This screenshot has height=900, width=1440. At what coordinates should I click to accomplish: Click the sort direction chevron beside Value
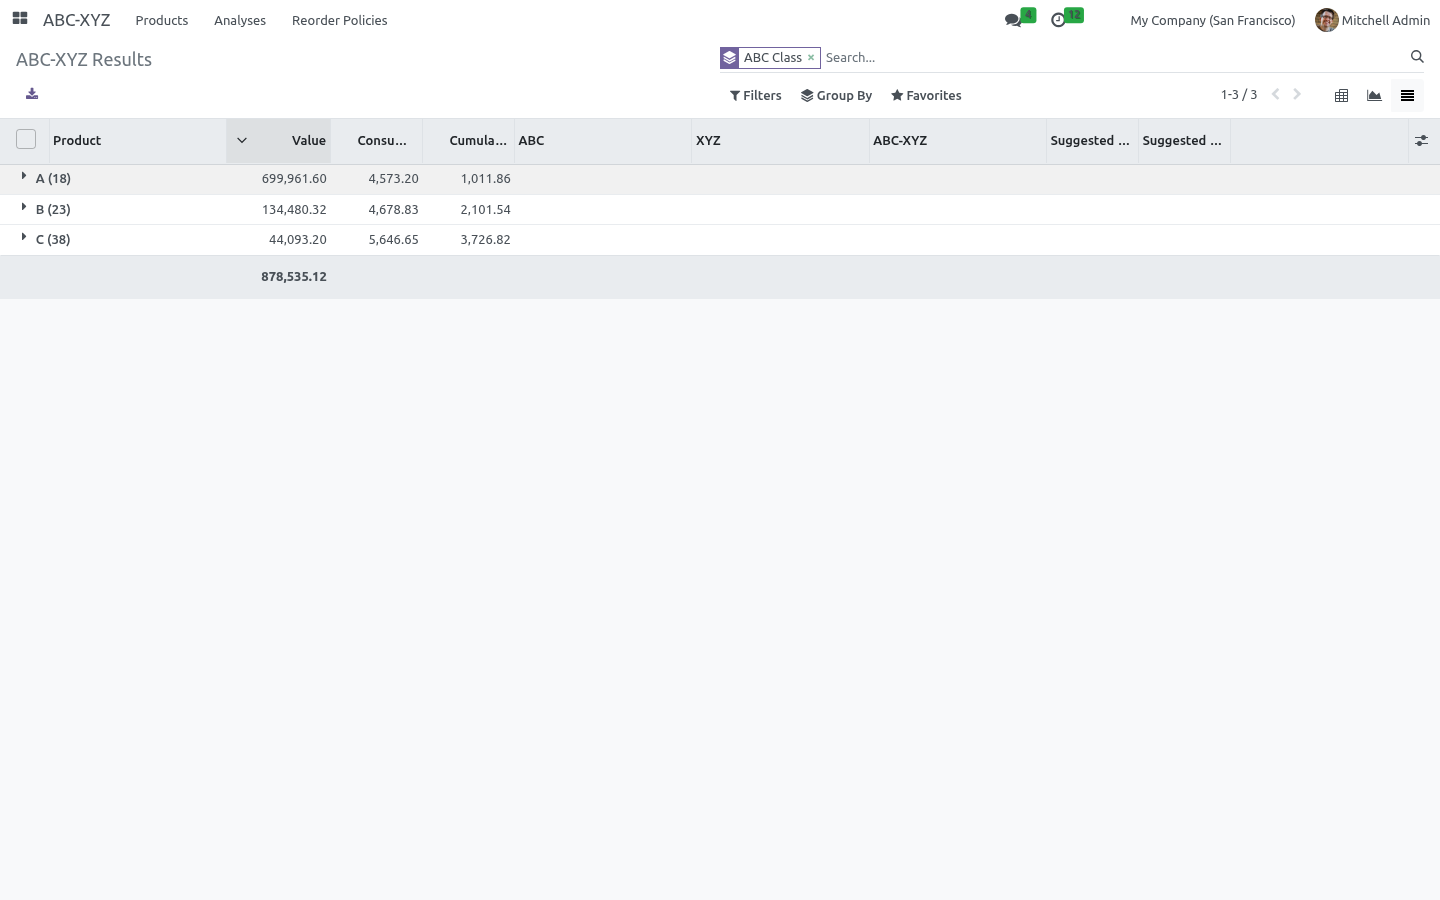point(242,141)
